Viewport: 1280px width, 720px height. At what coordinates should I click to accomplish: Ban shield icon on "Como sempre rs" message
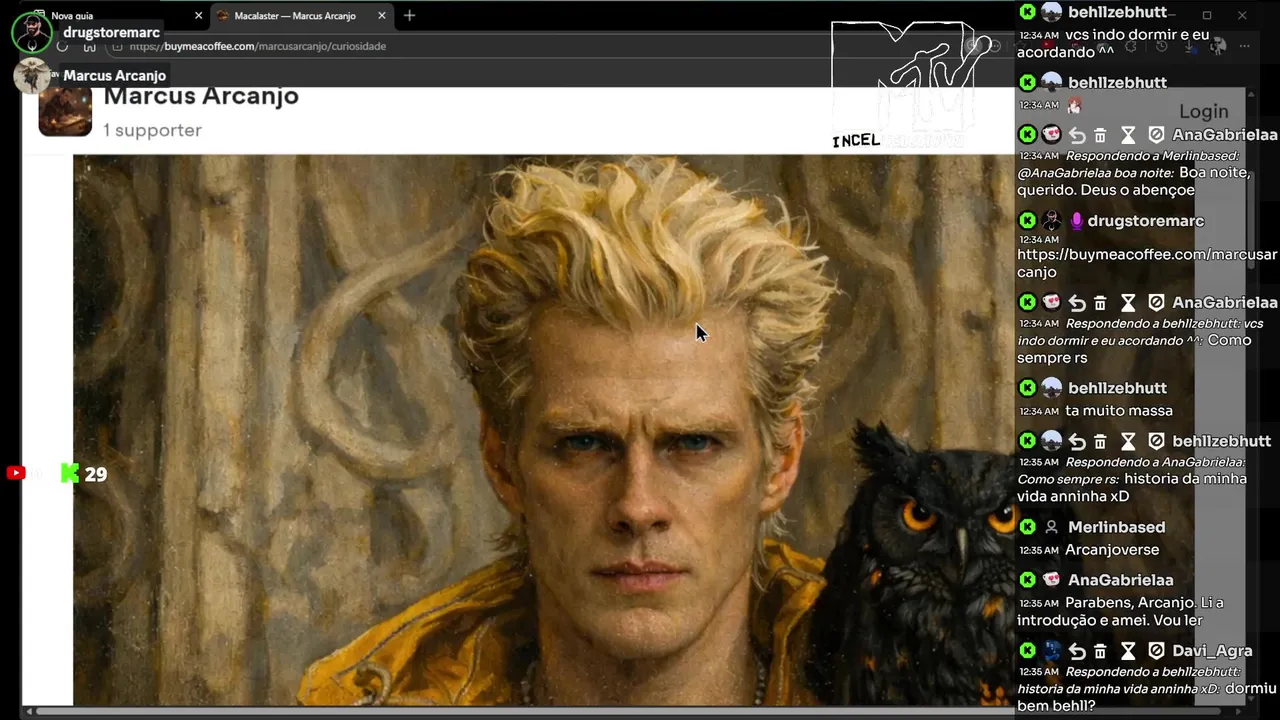1156,303
